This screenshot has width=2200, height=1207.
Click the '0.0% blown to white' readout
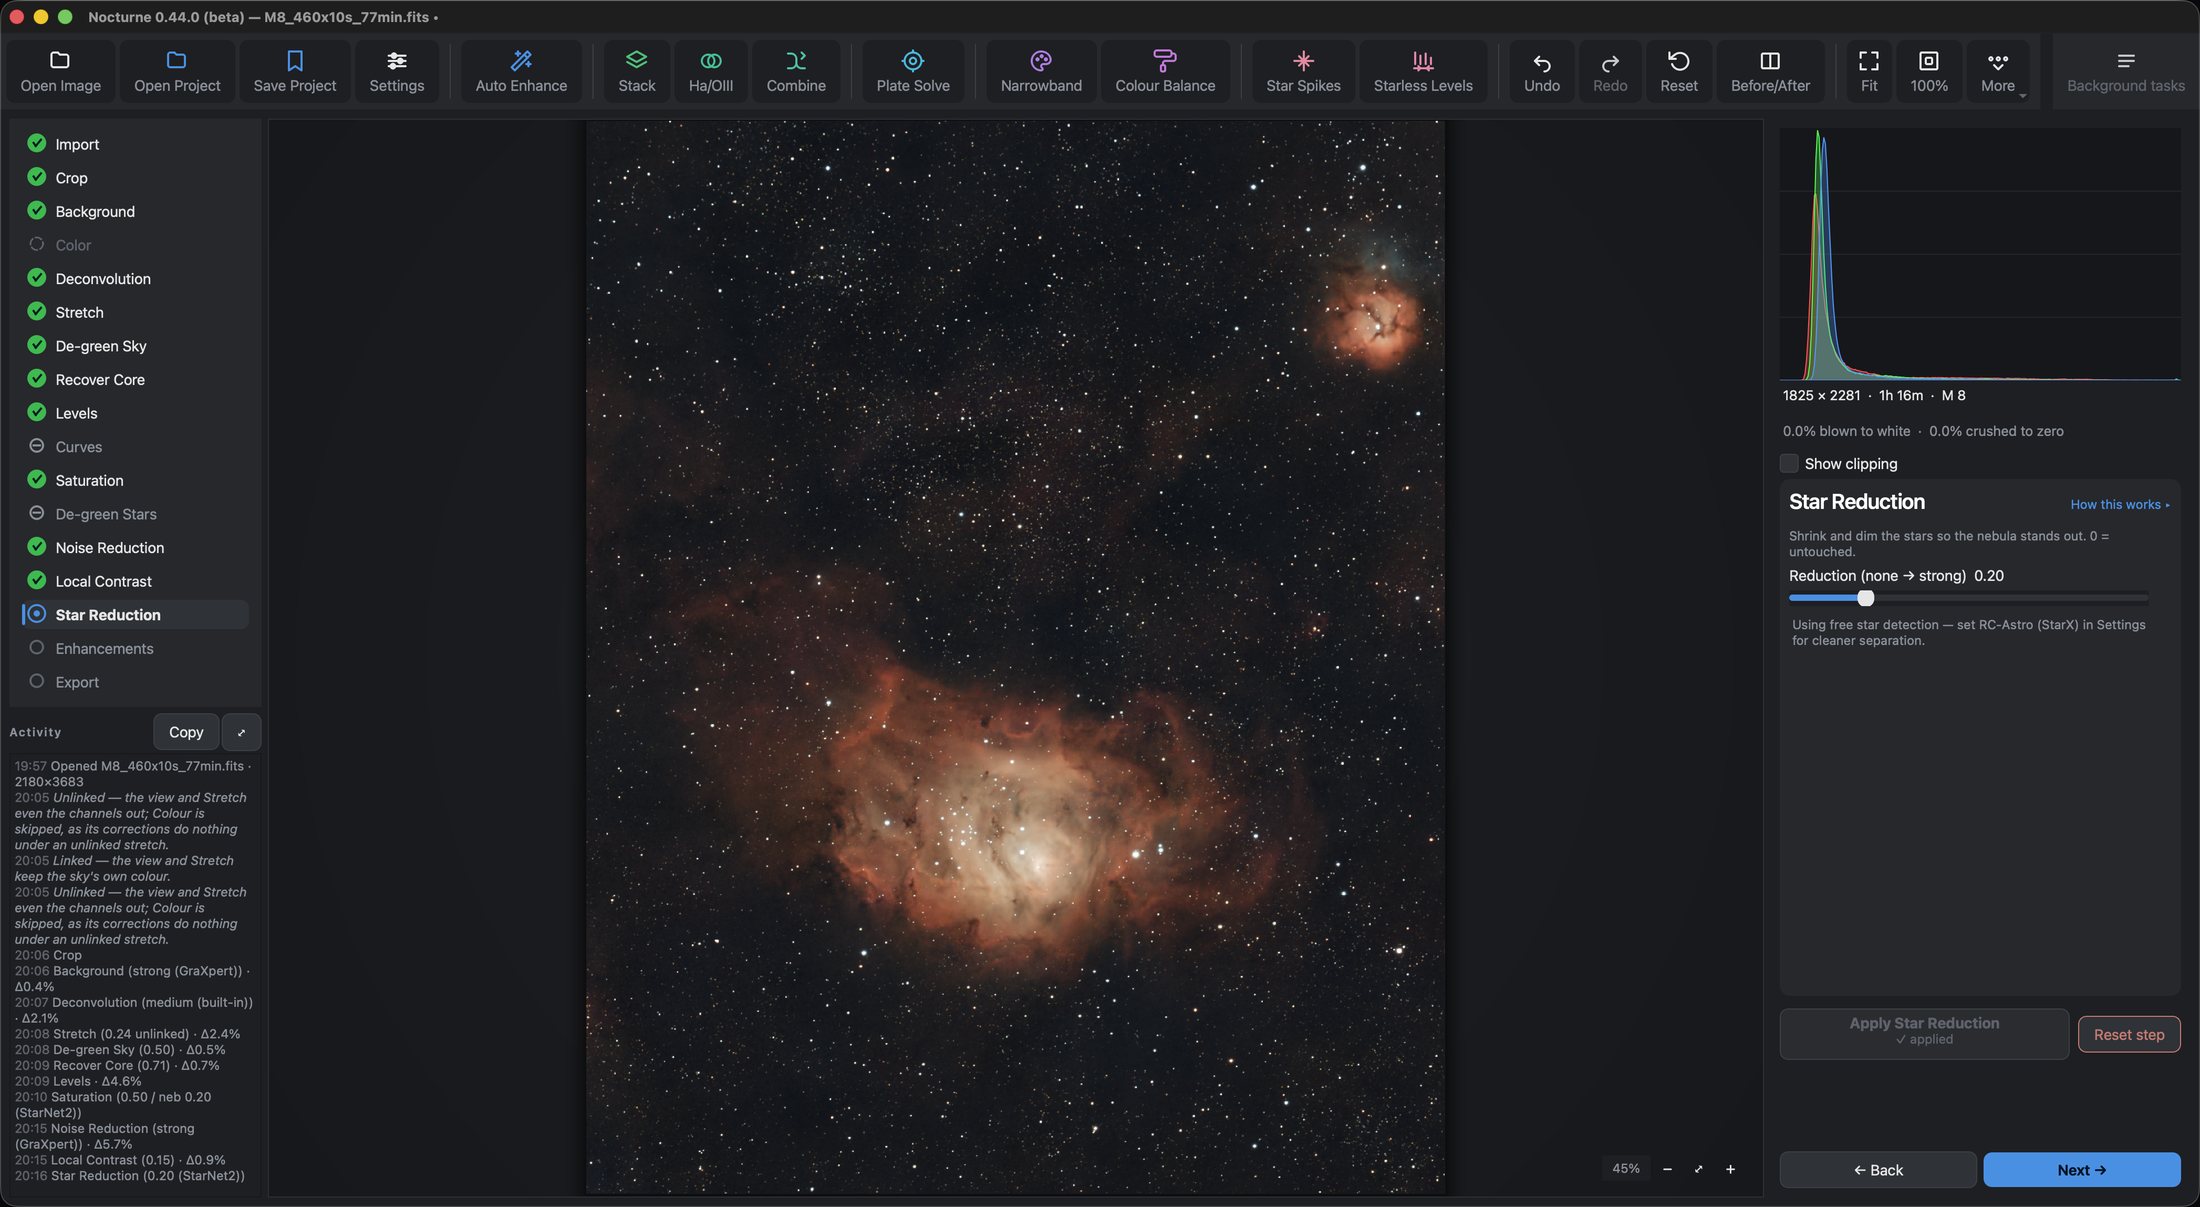1846,431
